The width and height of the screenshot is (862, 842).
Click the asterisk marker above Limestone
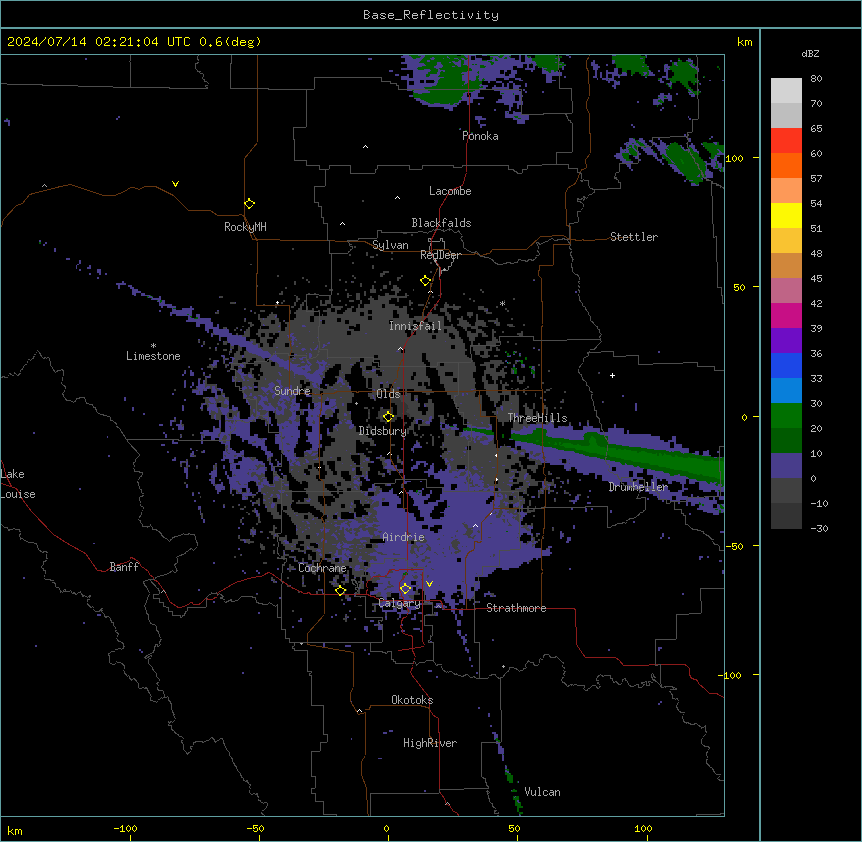coord(153,346)
